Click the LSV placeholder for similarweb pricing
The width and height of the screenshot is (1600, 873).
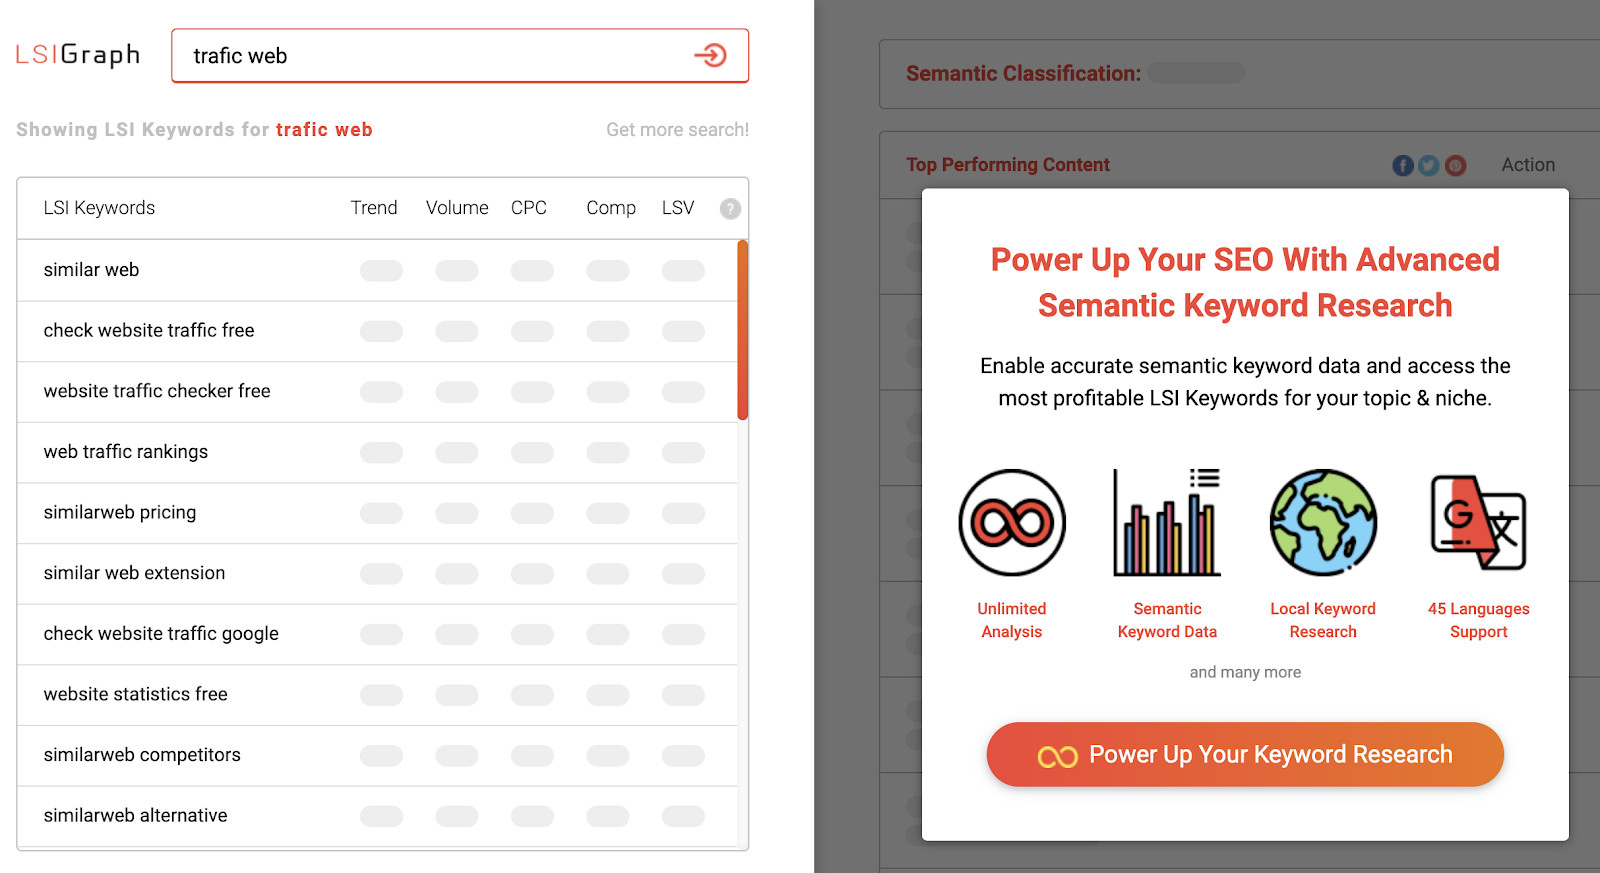click(x=683, y=513)
